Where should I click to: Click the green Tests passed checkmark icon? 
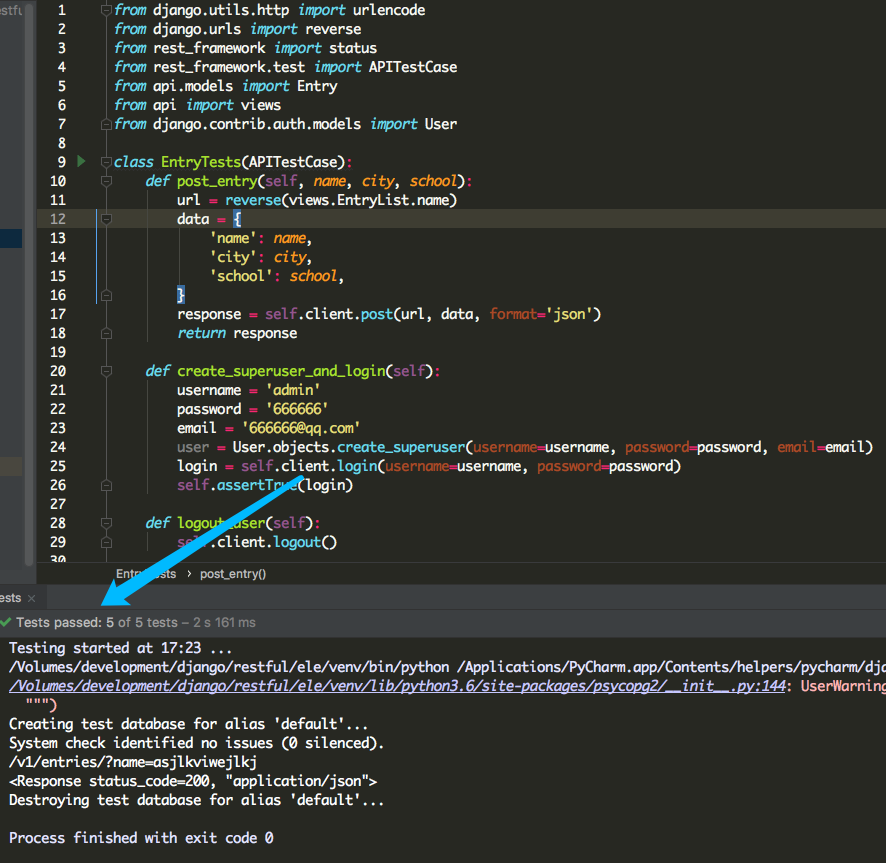point(6,622)
